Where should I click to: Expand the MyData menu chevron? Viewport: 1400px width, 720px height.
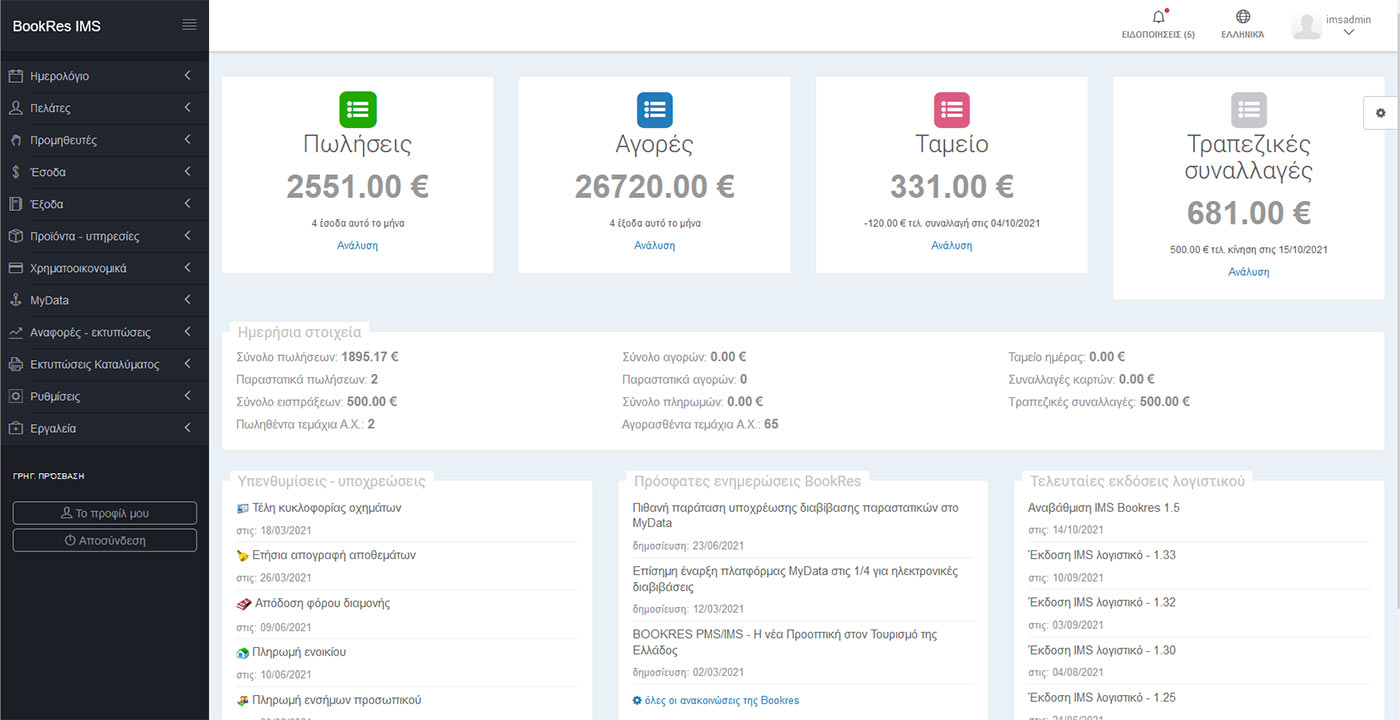[x=188, y=300]
